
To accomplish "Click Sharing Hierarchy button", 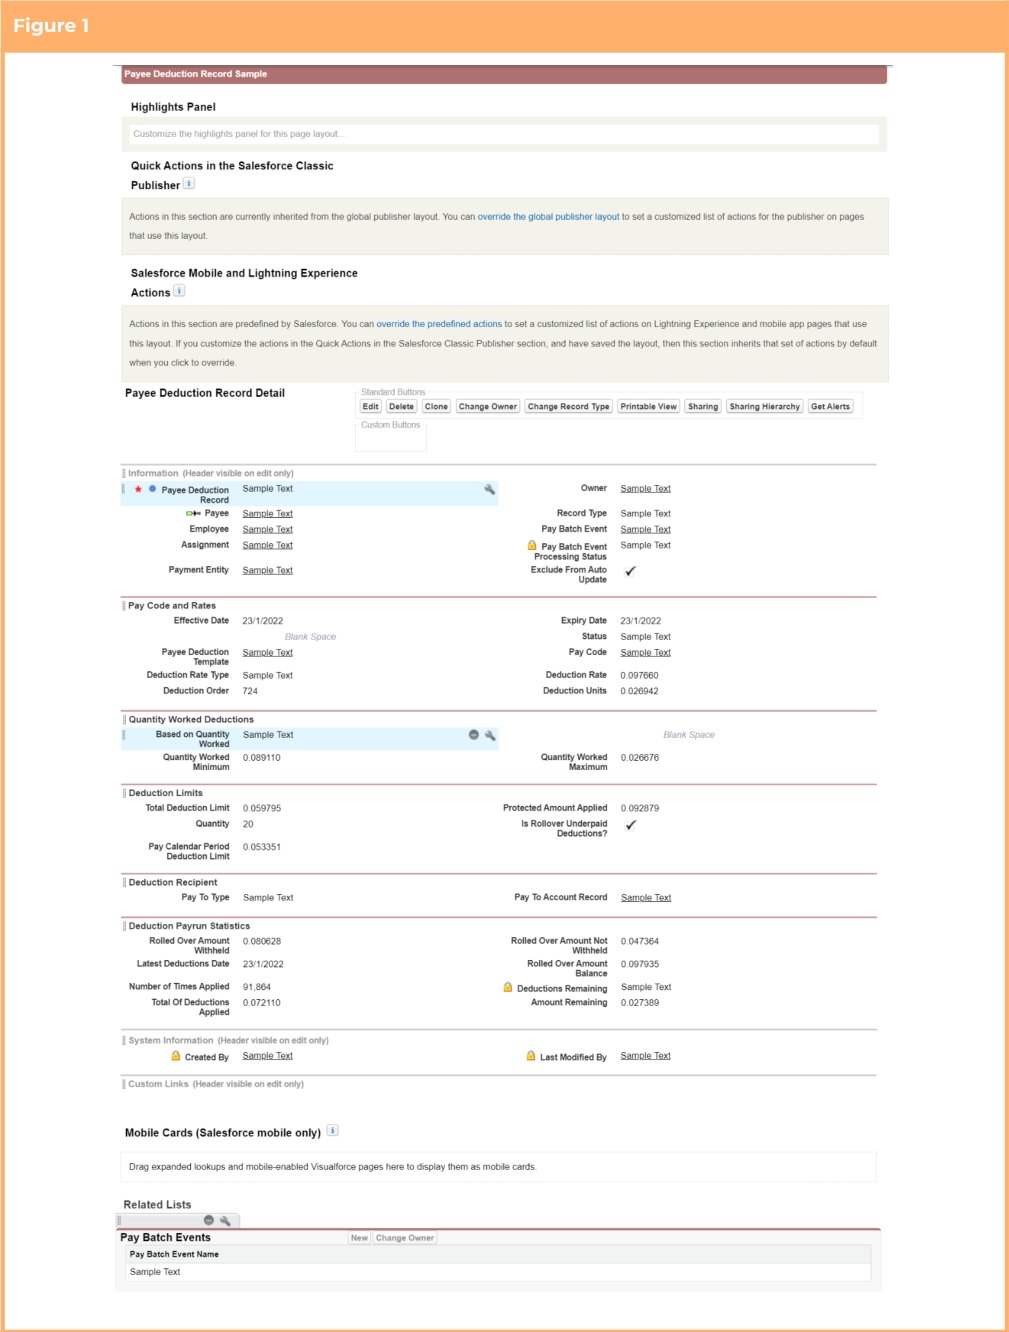I will pyautogui.click(x=765, y=407).
